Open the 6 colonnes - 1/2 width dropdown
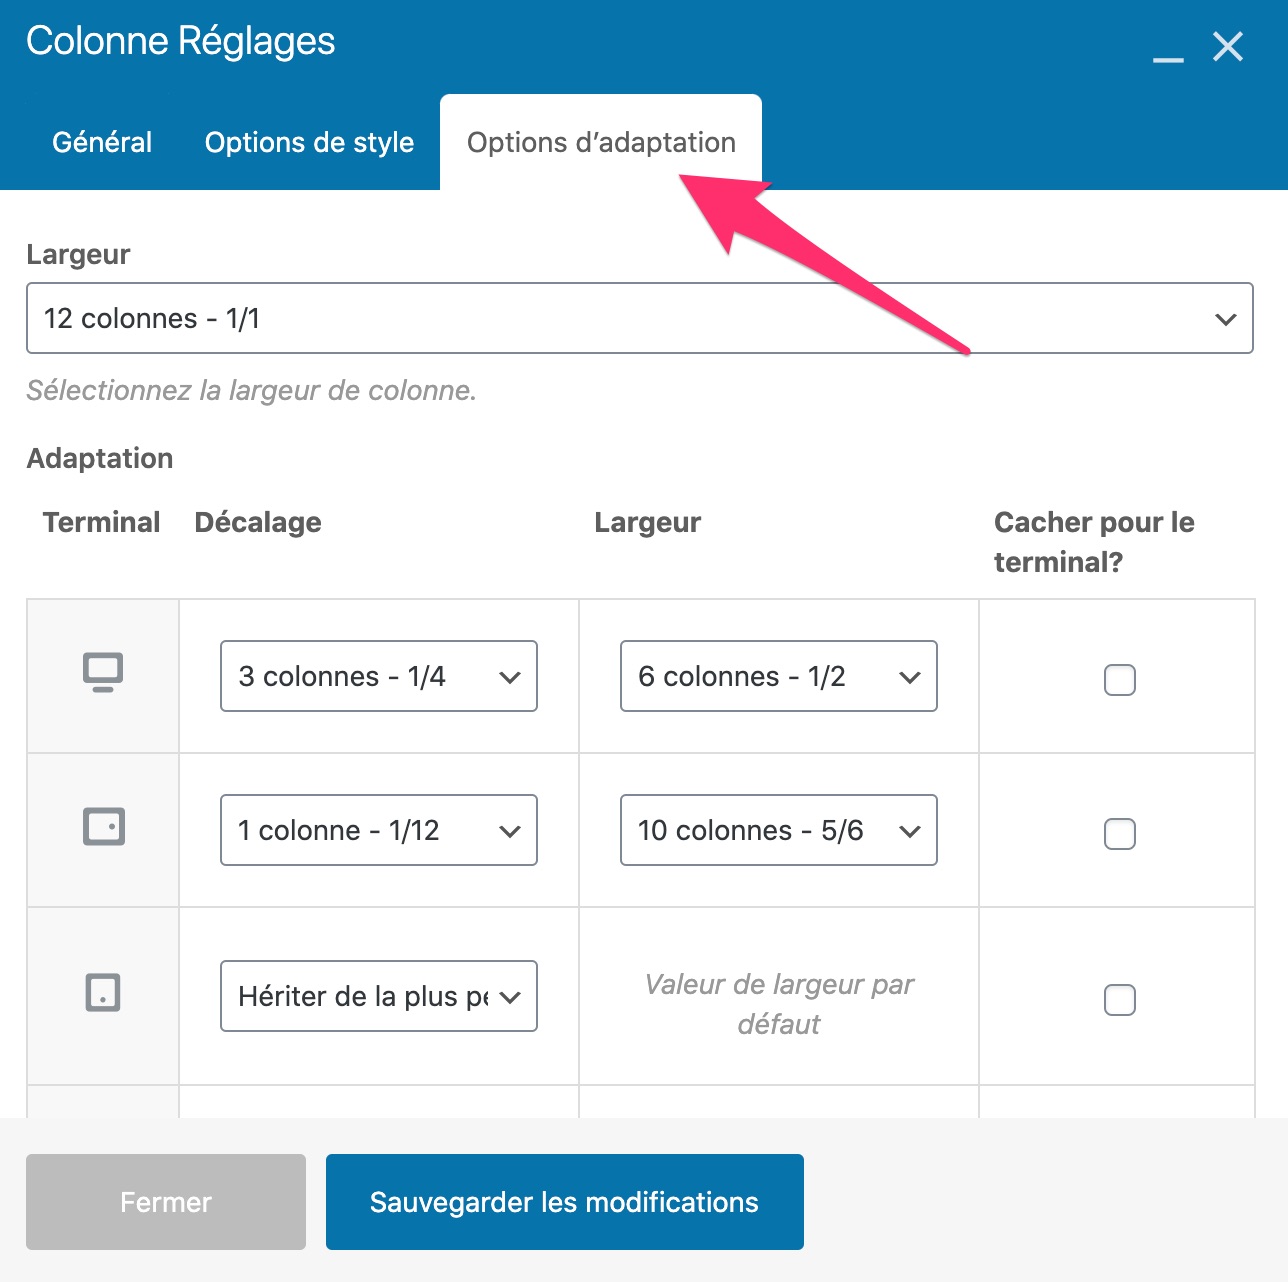The width and height of the screenshot is (1288, 1282). tap(779, 676)
